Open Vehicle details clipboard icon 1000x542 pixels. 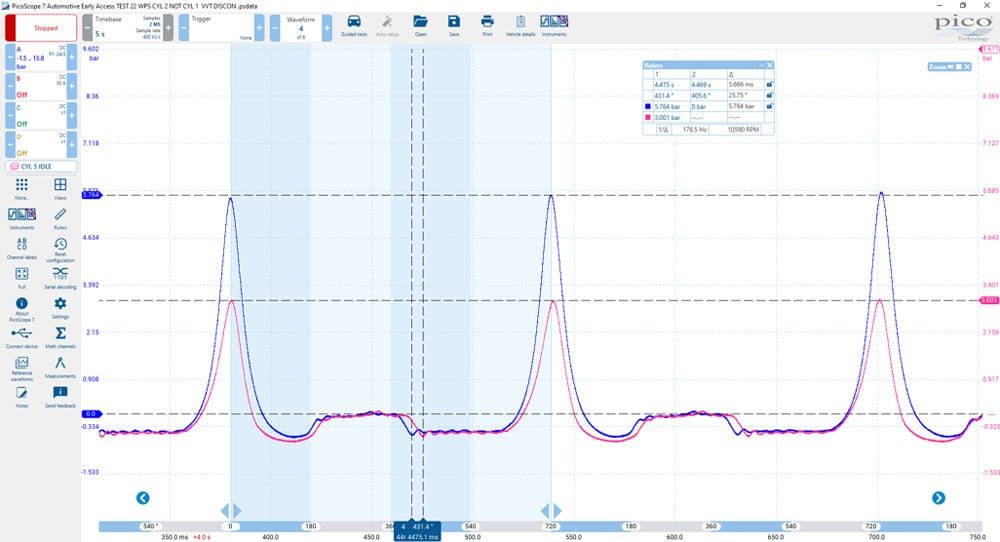[x=520, y=26]
